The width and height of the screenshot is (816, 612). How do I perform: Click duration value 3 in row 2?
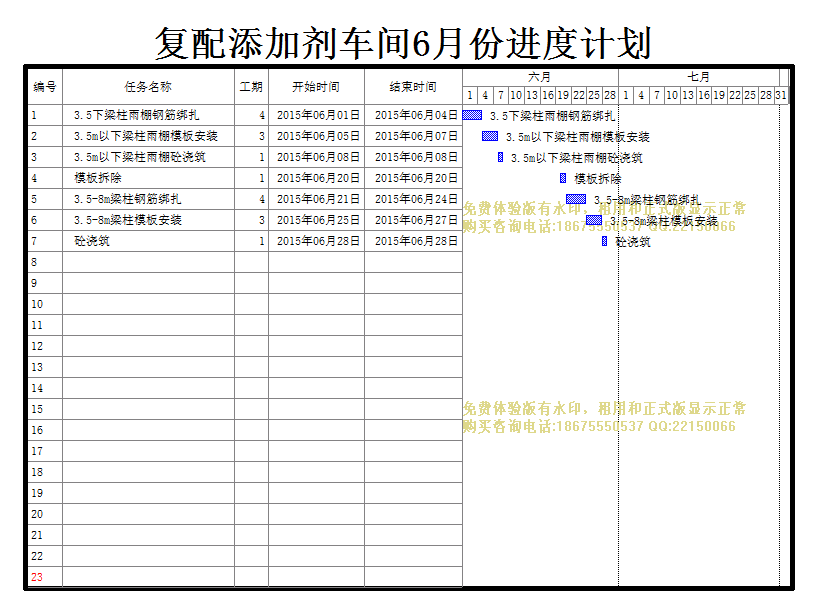coord(251,136)
